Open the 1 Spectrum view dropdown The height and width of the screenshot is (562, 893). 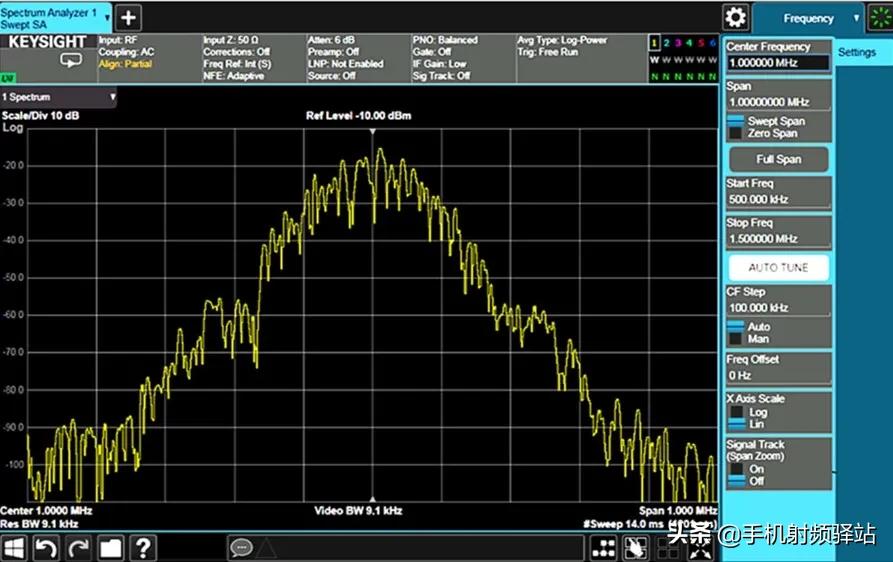pos(112,97)
